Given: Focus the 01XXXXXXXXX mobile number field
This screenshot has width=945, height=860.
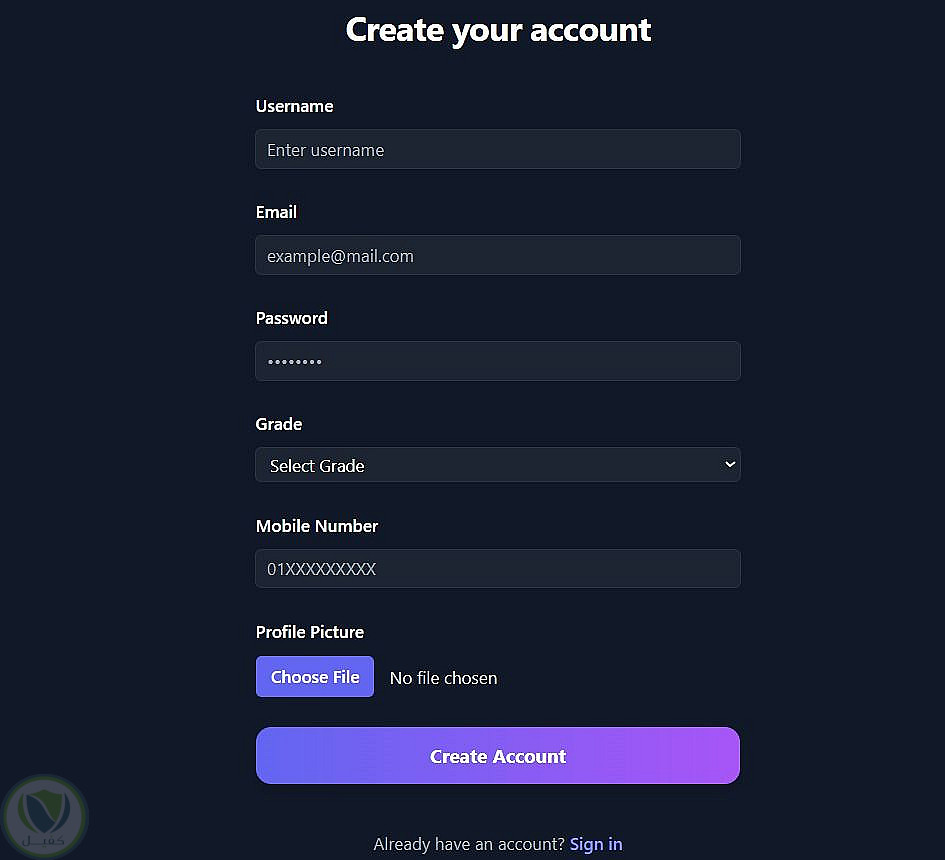Looking at the screenshot, I should pos(497,569).
